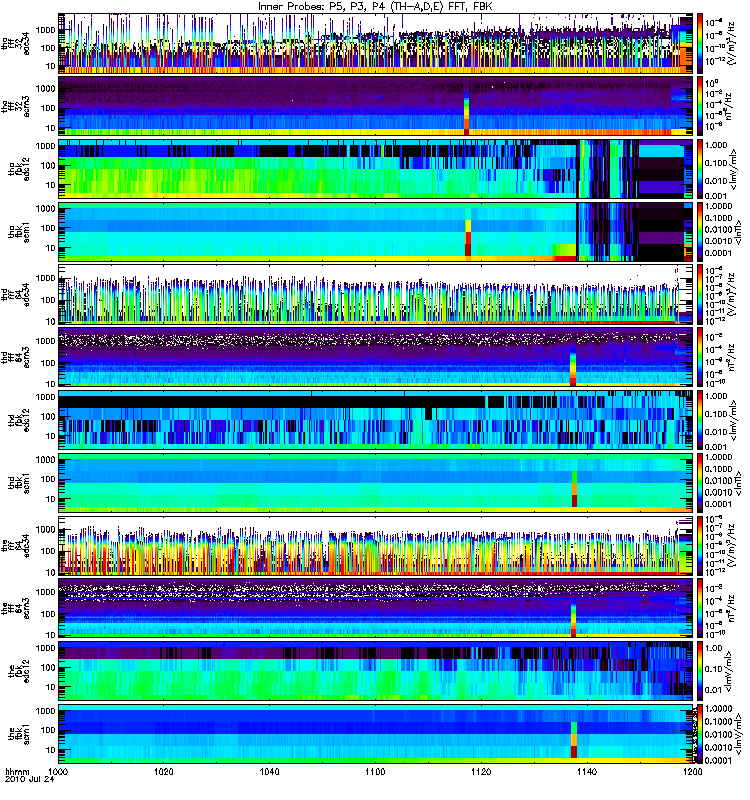Select the 'tha fff 32 edc34' panel label
This screenshot has width=750, height=800.
[x=16, y=44]
